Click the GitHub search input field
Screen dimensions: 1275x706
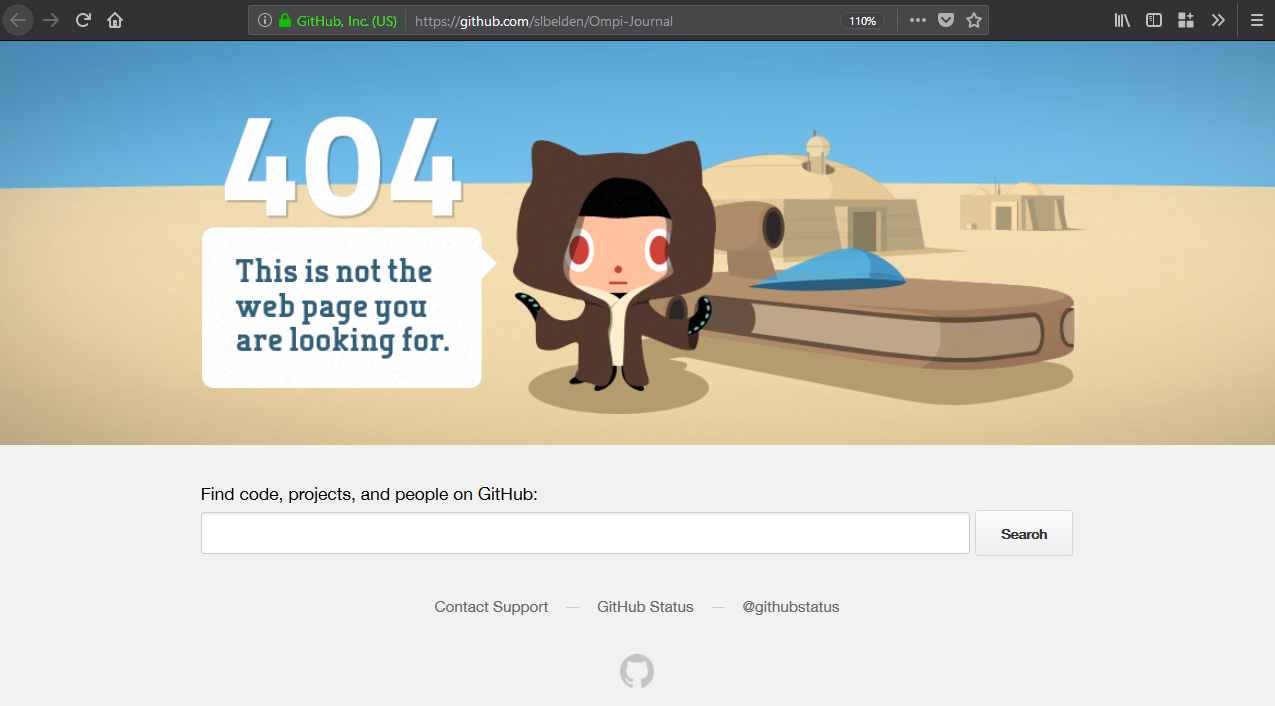(x=585, y=533)
